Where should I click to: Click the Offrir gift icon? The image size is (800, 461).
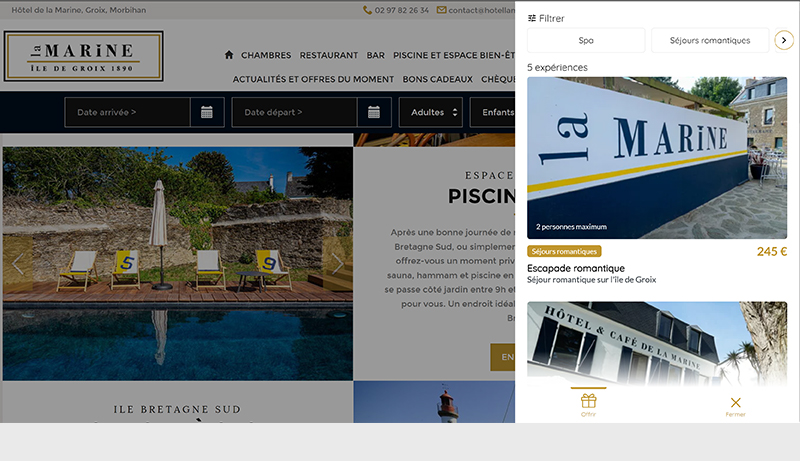(x=588, y=401)
